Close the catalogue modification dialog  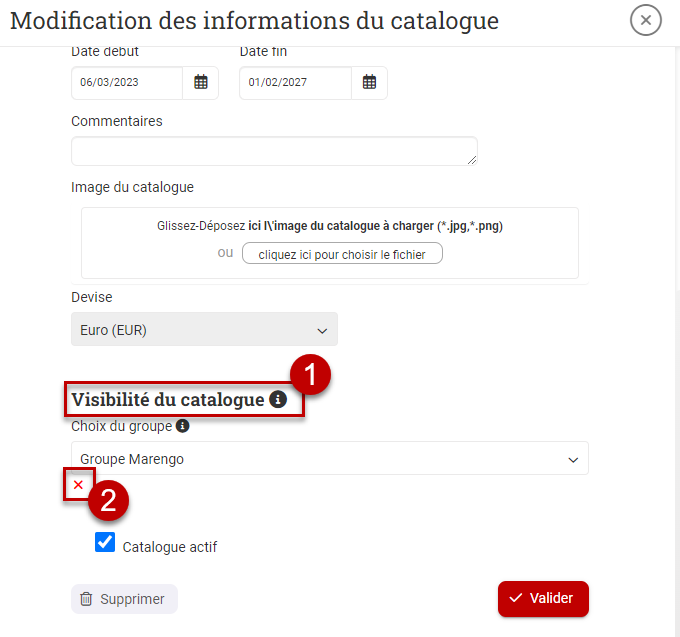[646, 20]
